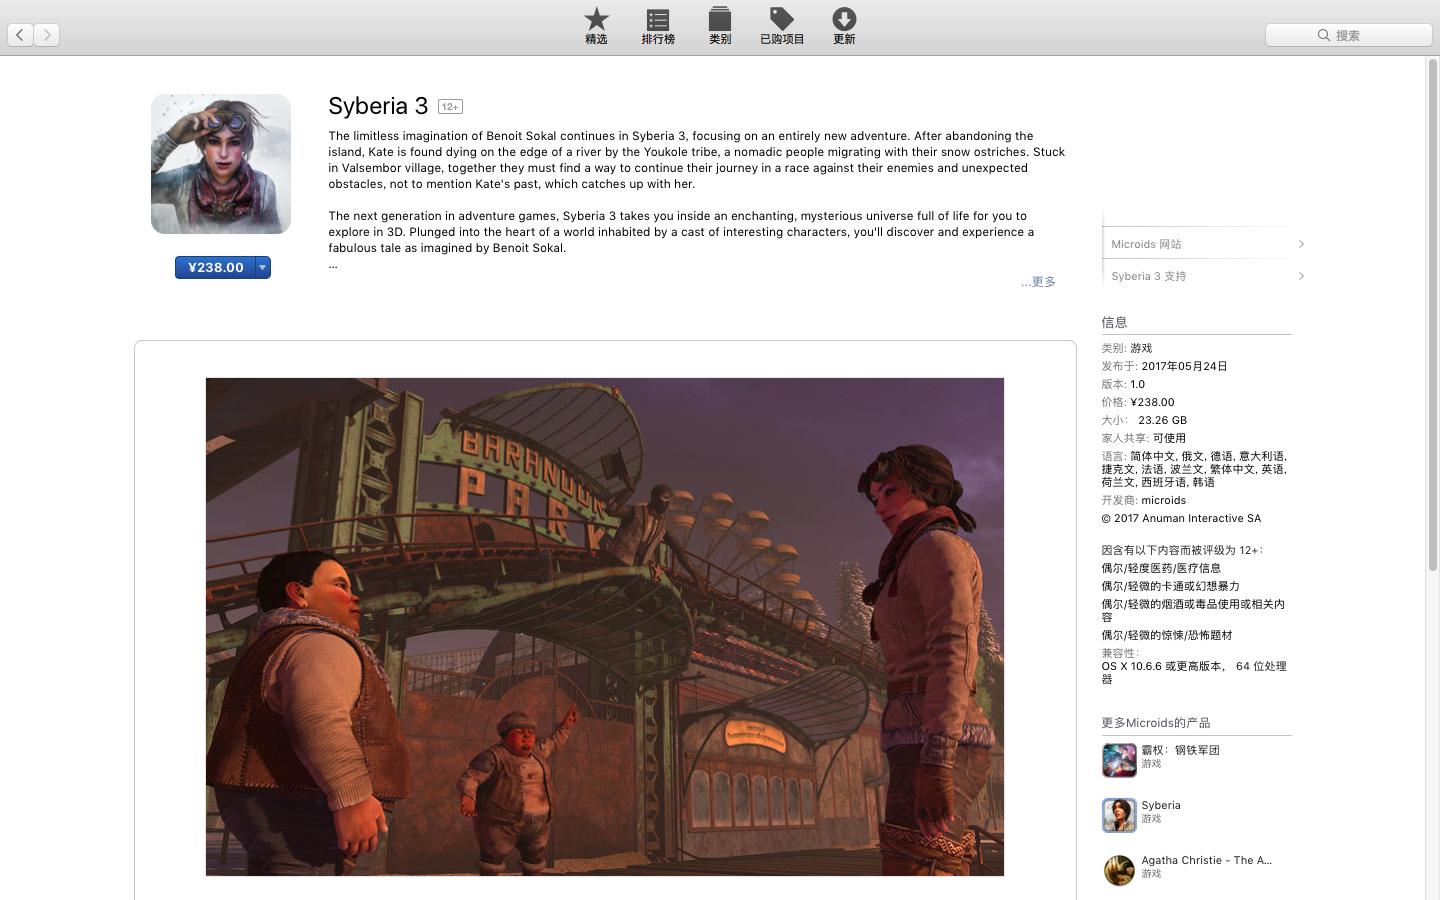Open the Syberia game title link
1440x900 pixels.
(x=1161, y=805)
